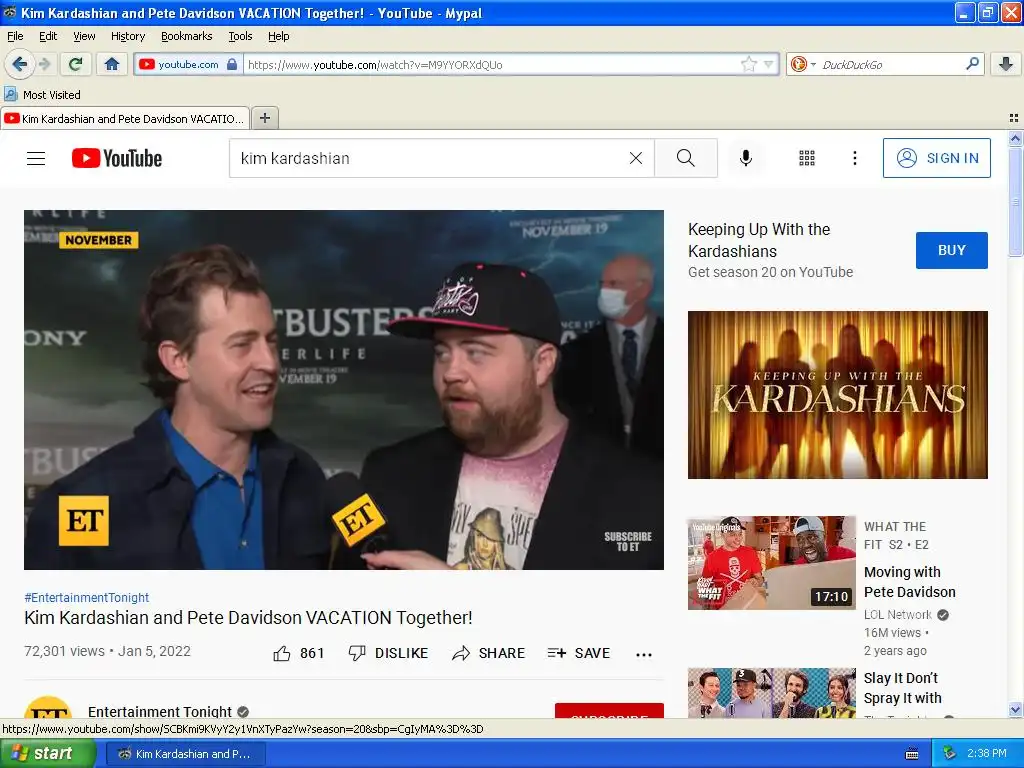
Task: Click the padlock site security icon
Action: tap(232, 64)
